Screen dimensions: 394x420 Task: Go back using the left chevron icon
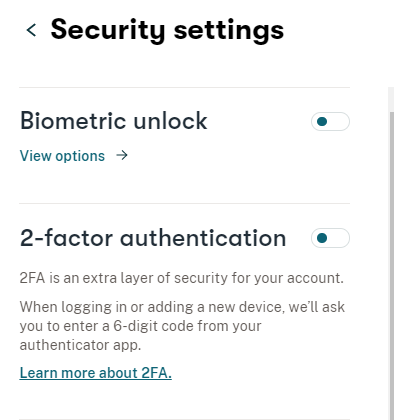[31, 30]
